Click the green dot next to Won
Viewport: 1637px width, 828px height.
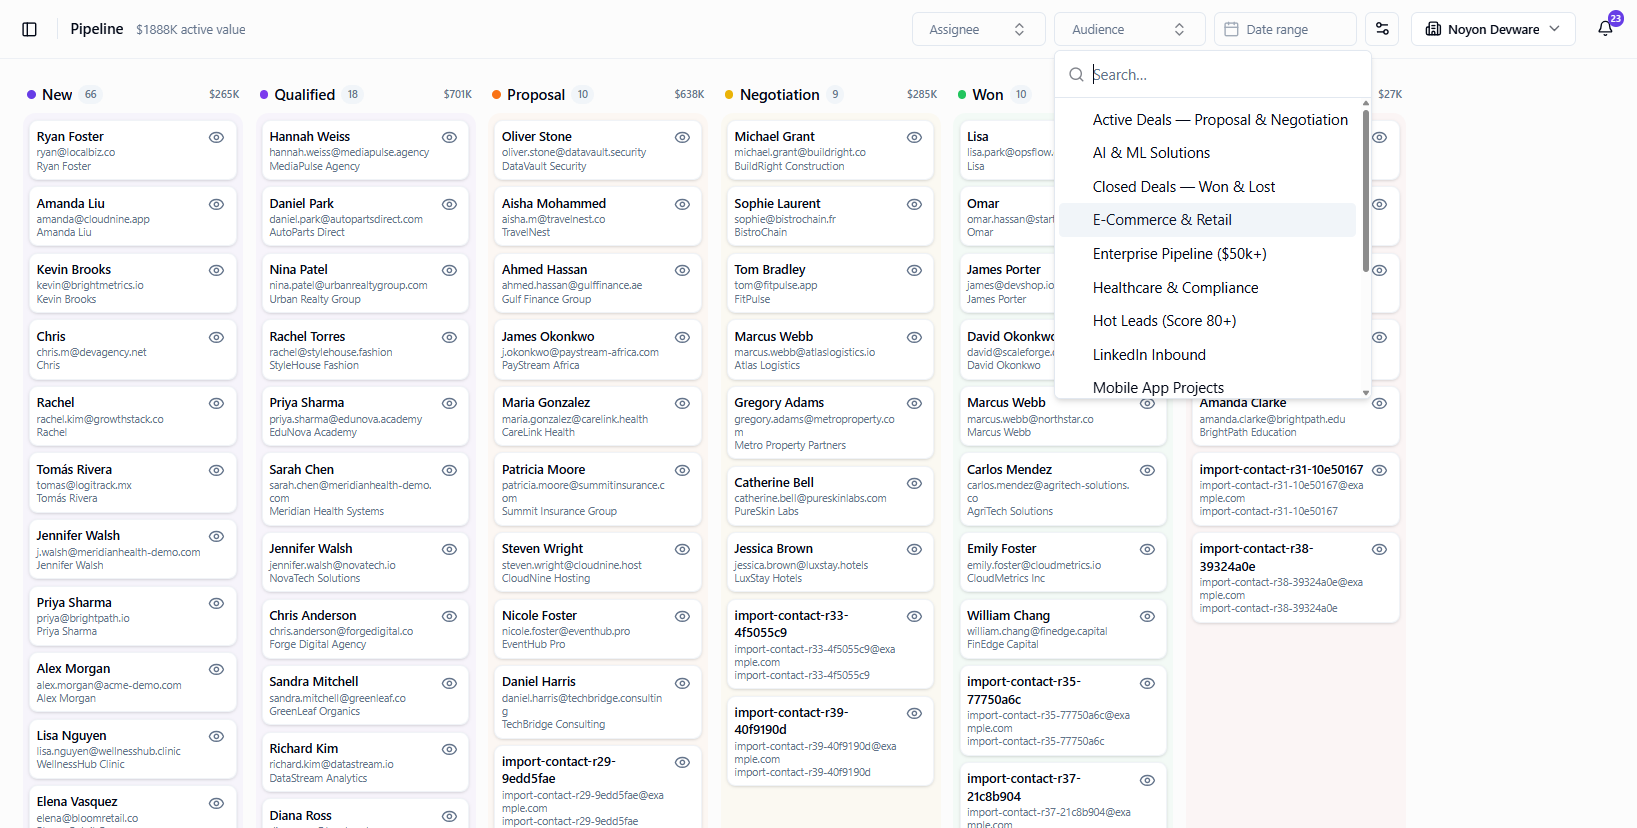click(962, 95)
